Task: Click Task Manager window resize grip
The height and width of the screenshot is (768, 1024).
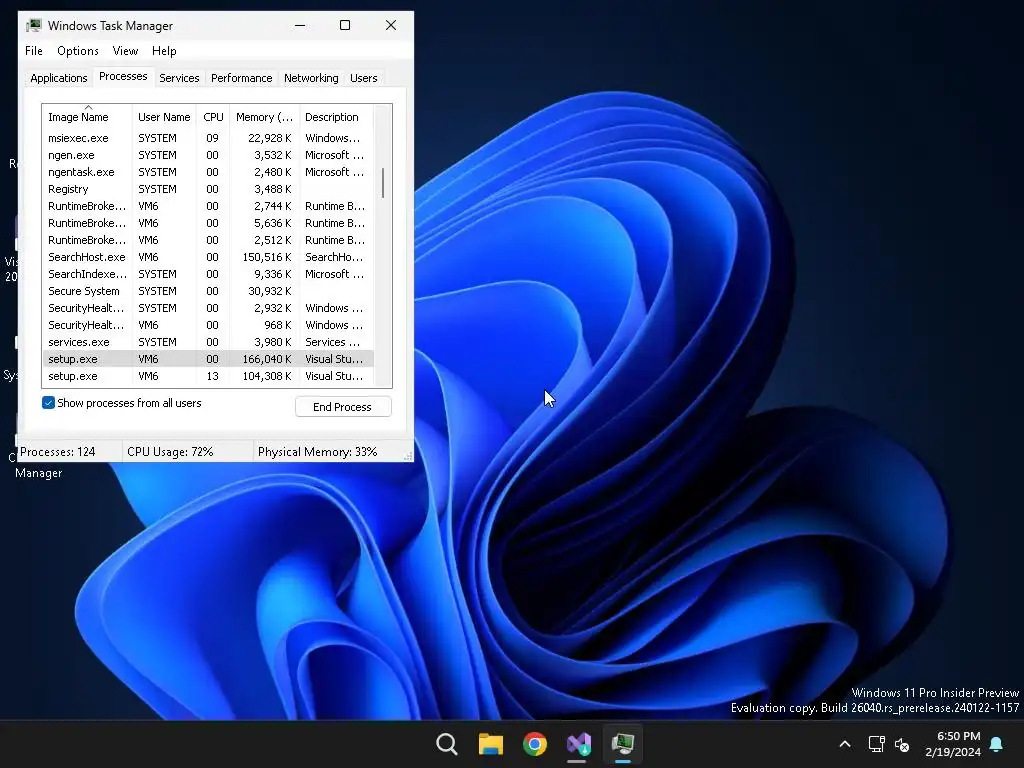Action: (x=408, y=456)
